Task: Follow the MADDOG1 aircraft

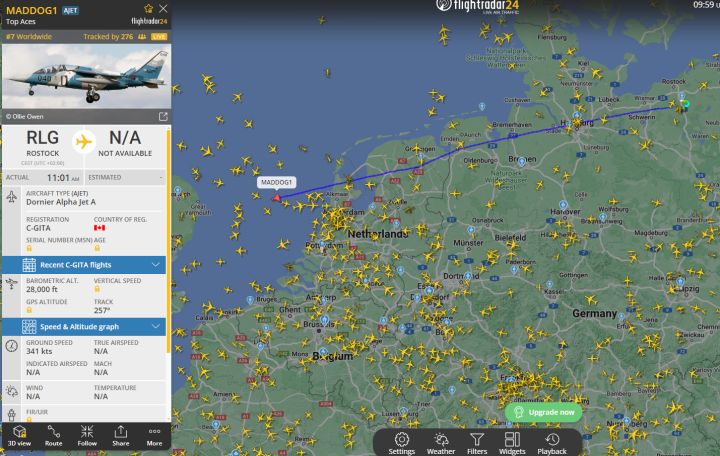Action: 87,436
